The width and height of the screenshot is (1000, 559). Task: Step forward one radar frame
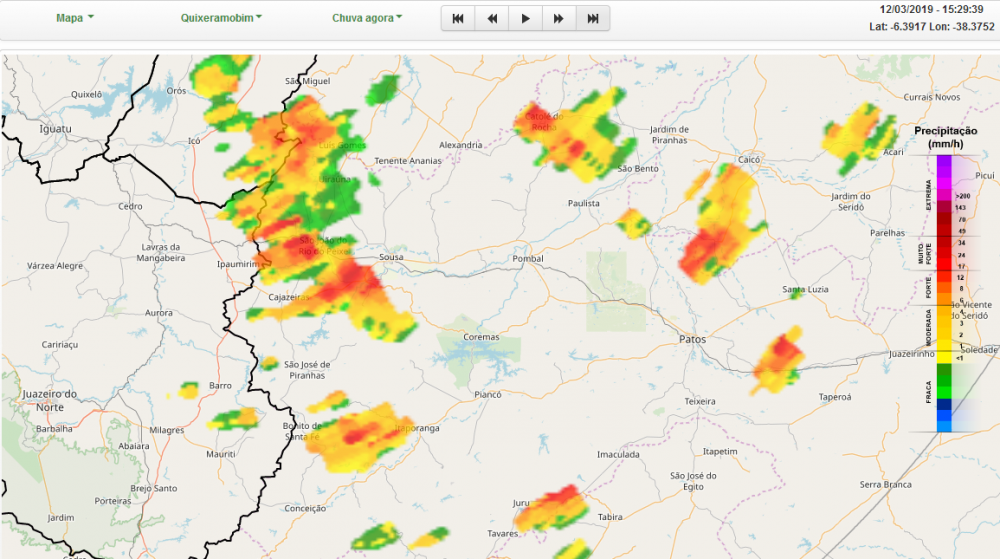click(x=559, y=18)
